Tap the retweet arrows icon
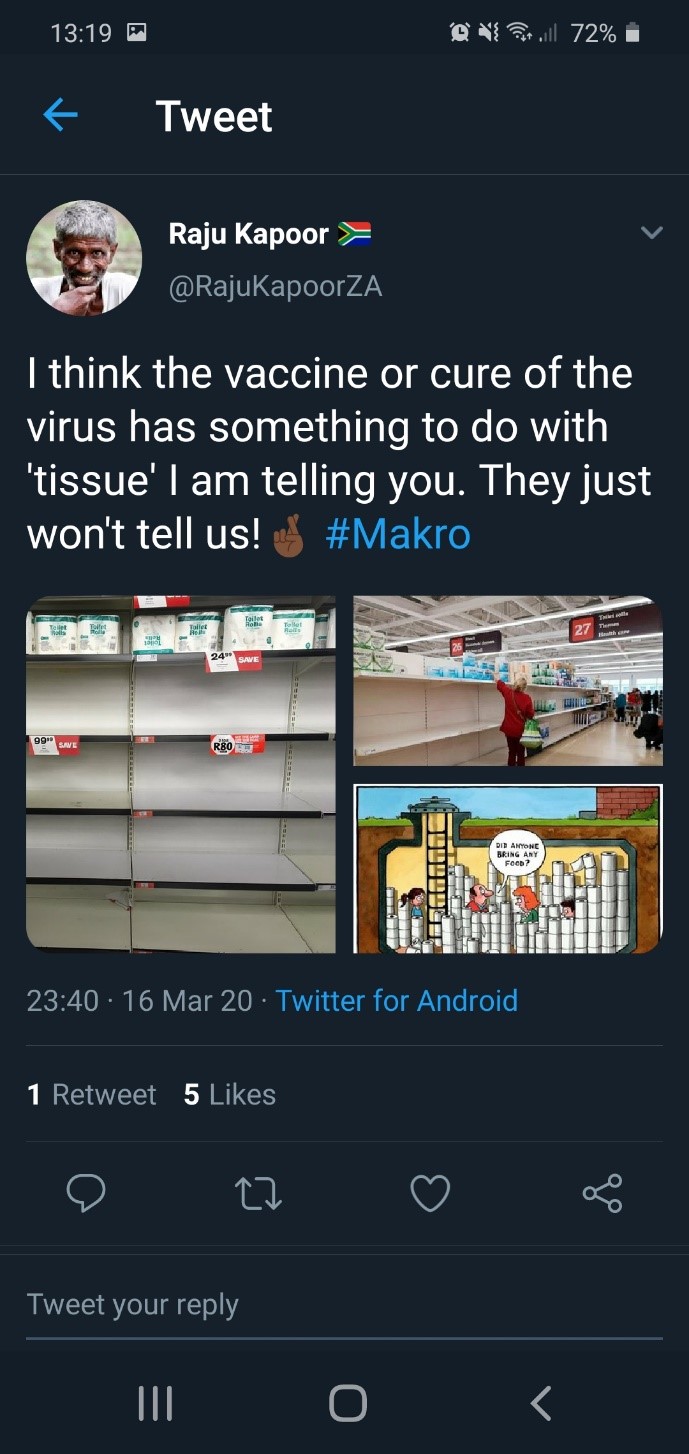Viewport: 689px width, 1454px height. pos(258,1193)
